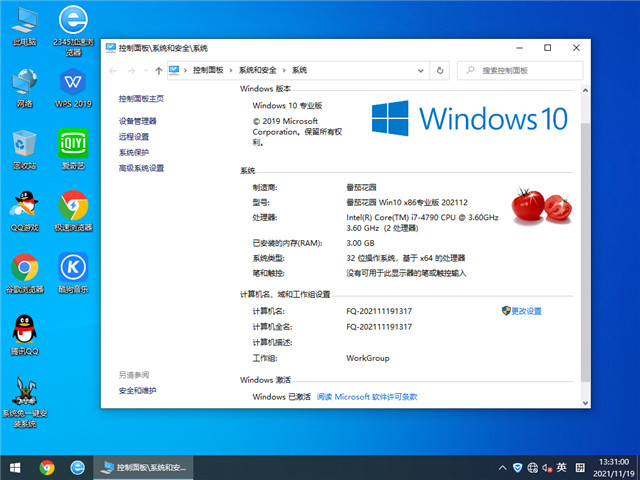Viewport: 640px width, 480px height.
Task: Open the 此电脑 desktop icon
Action: [x=24, y=26]
